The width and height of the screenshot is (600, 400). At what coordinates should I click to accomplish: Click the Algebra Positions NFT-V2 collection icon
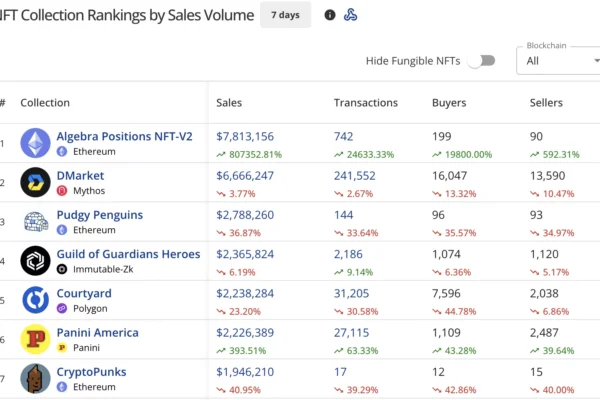[x=36, y=143]
